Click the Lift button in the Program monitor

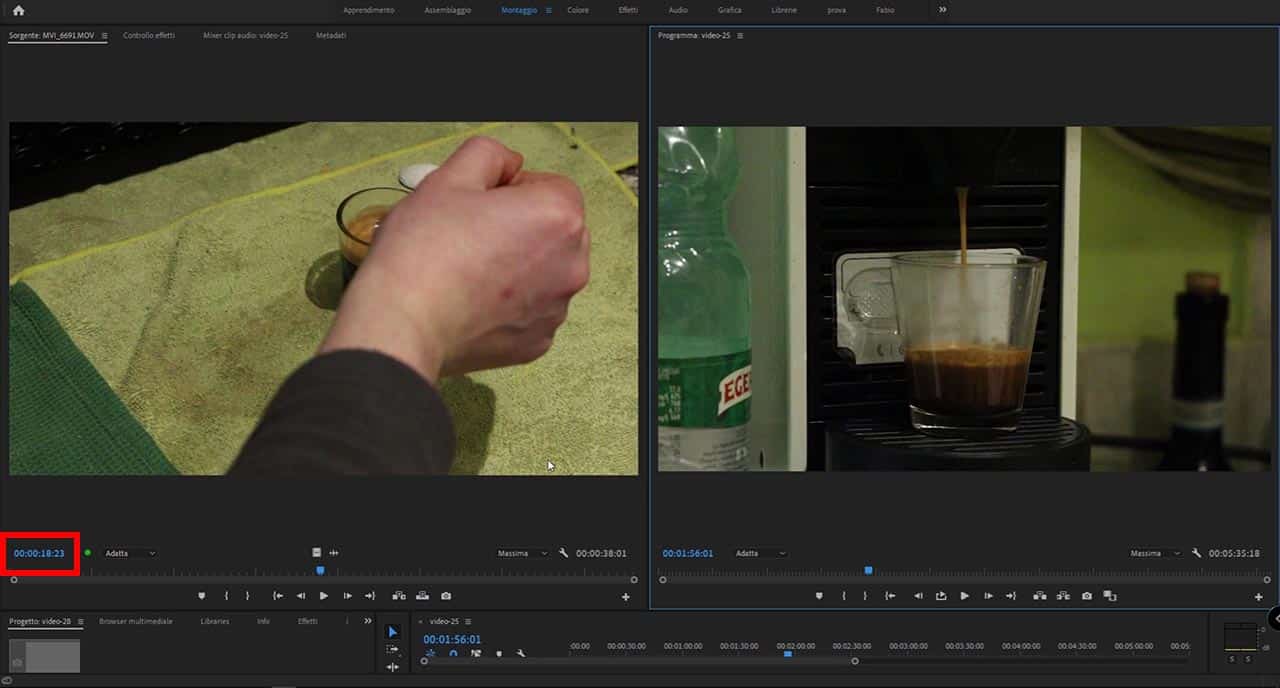pyautogui.click(x=1040, y=596)
